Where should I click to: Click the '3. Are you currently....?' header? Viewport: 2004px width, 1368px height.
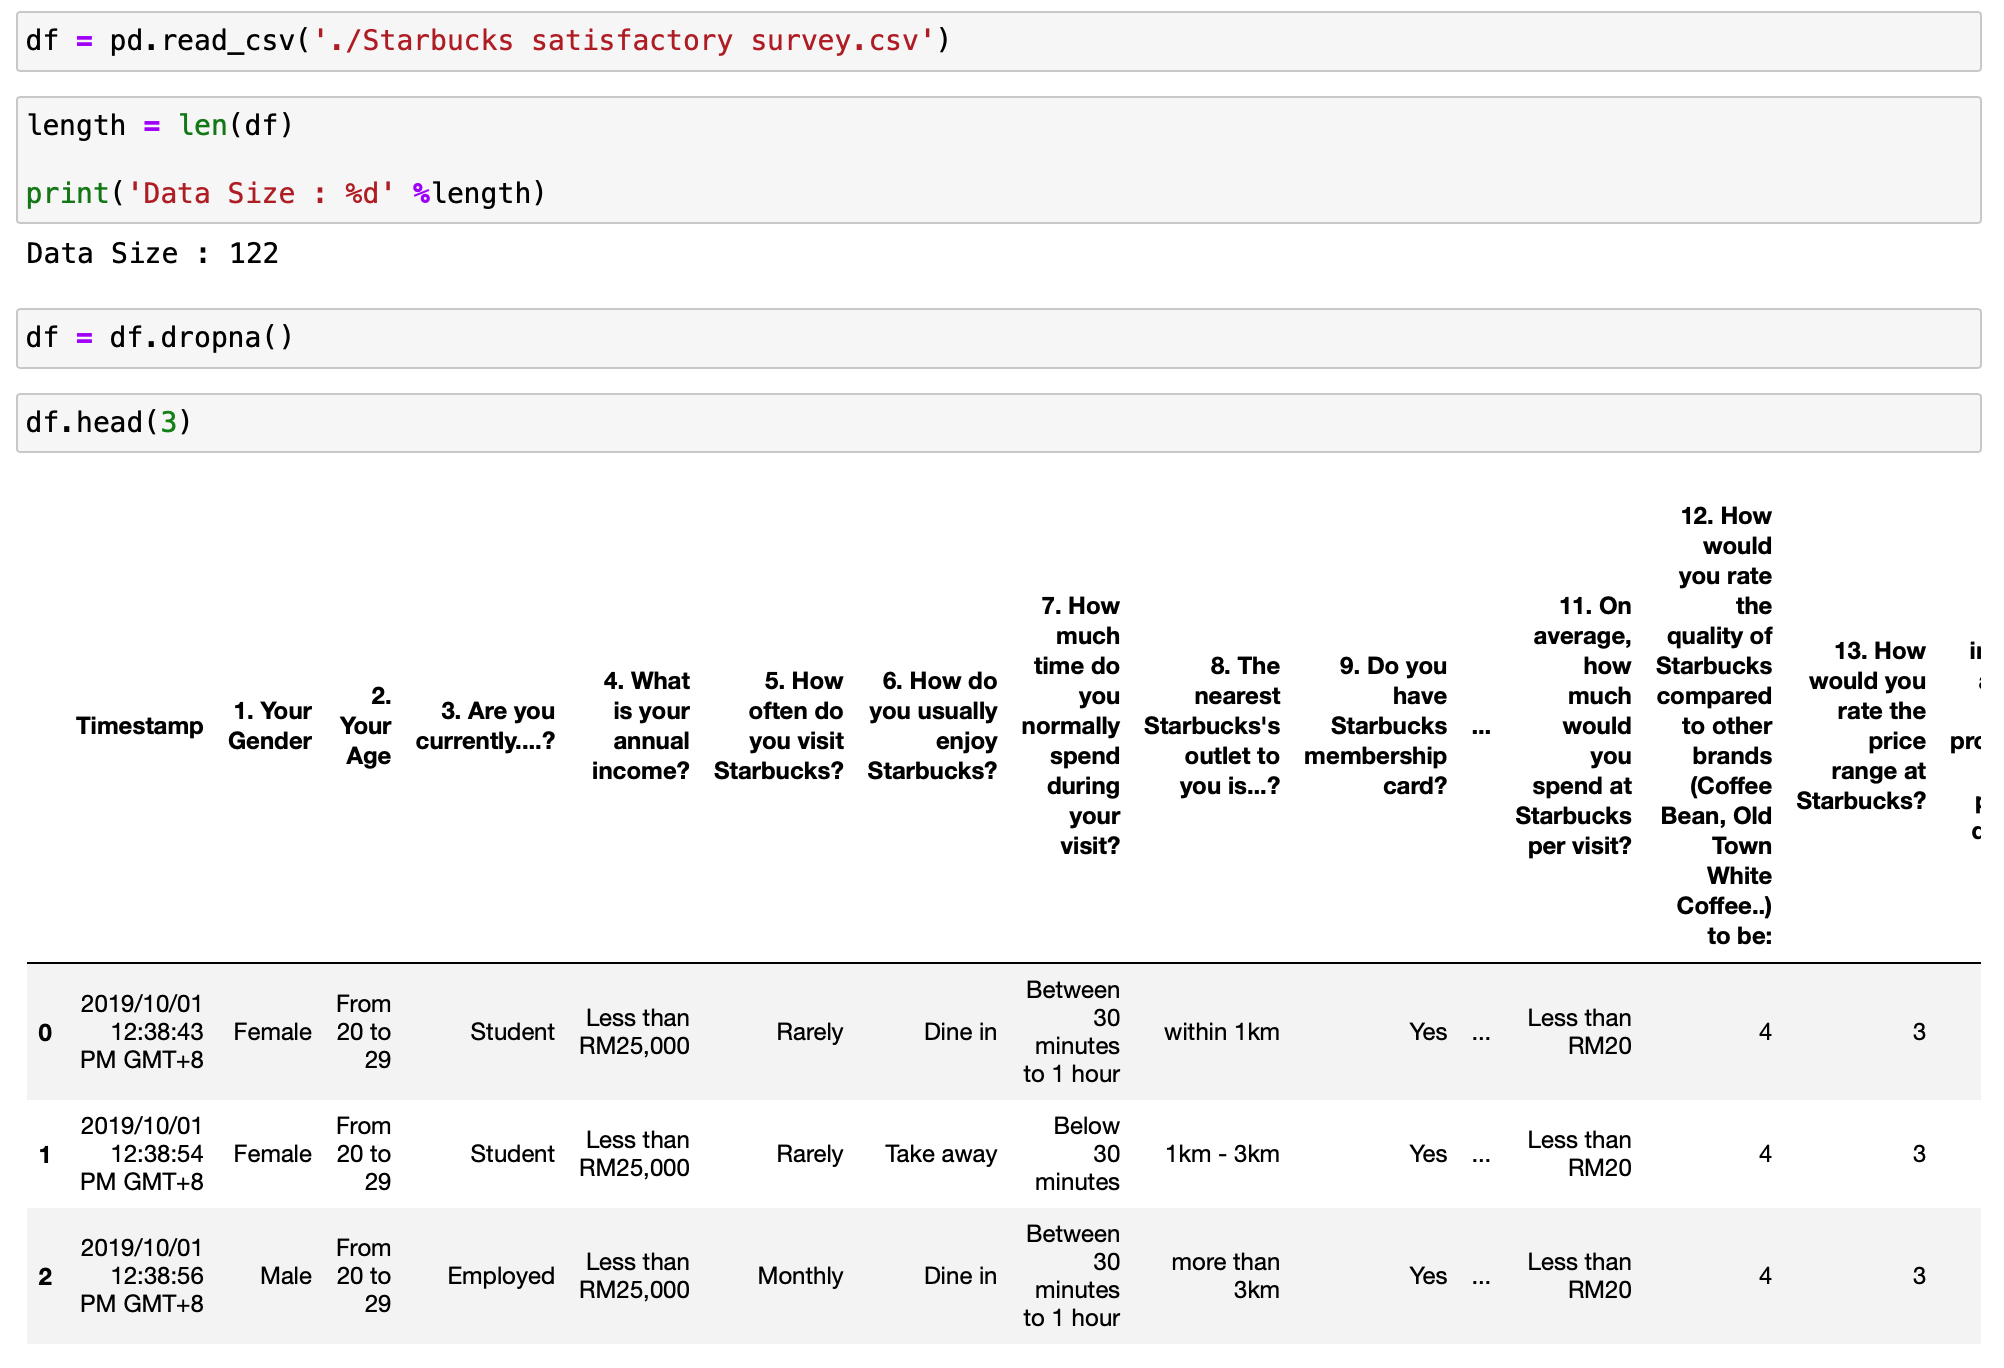tap(485, 726)
